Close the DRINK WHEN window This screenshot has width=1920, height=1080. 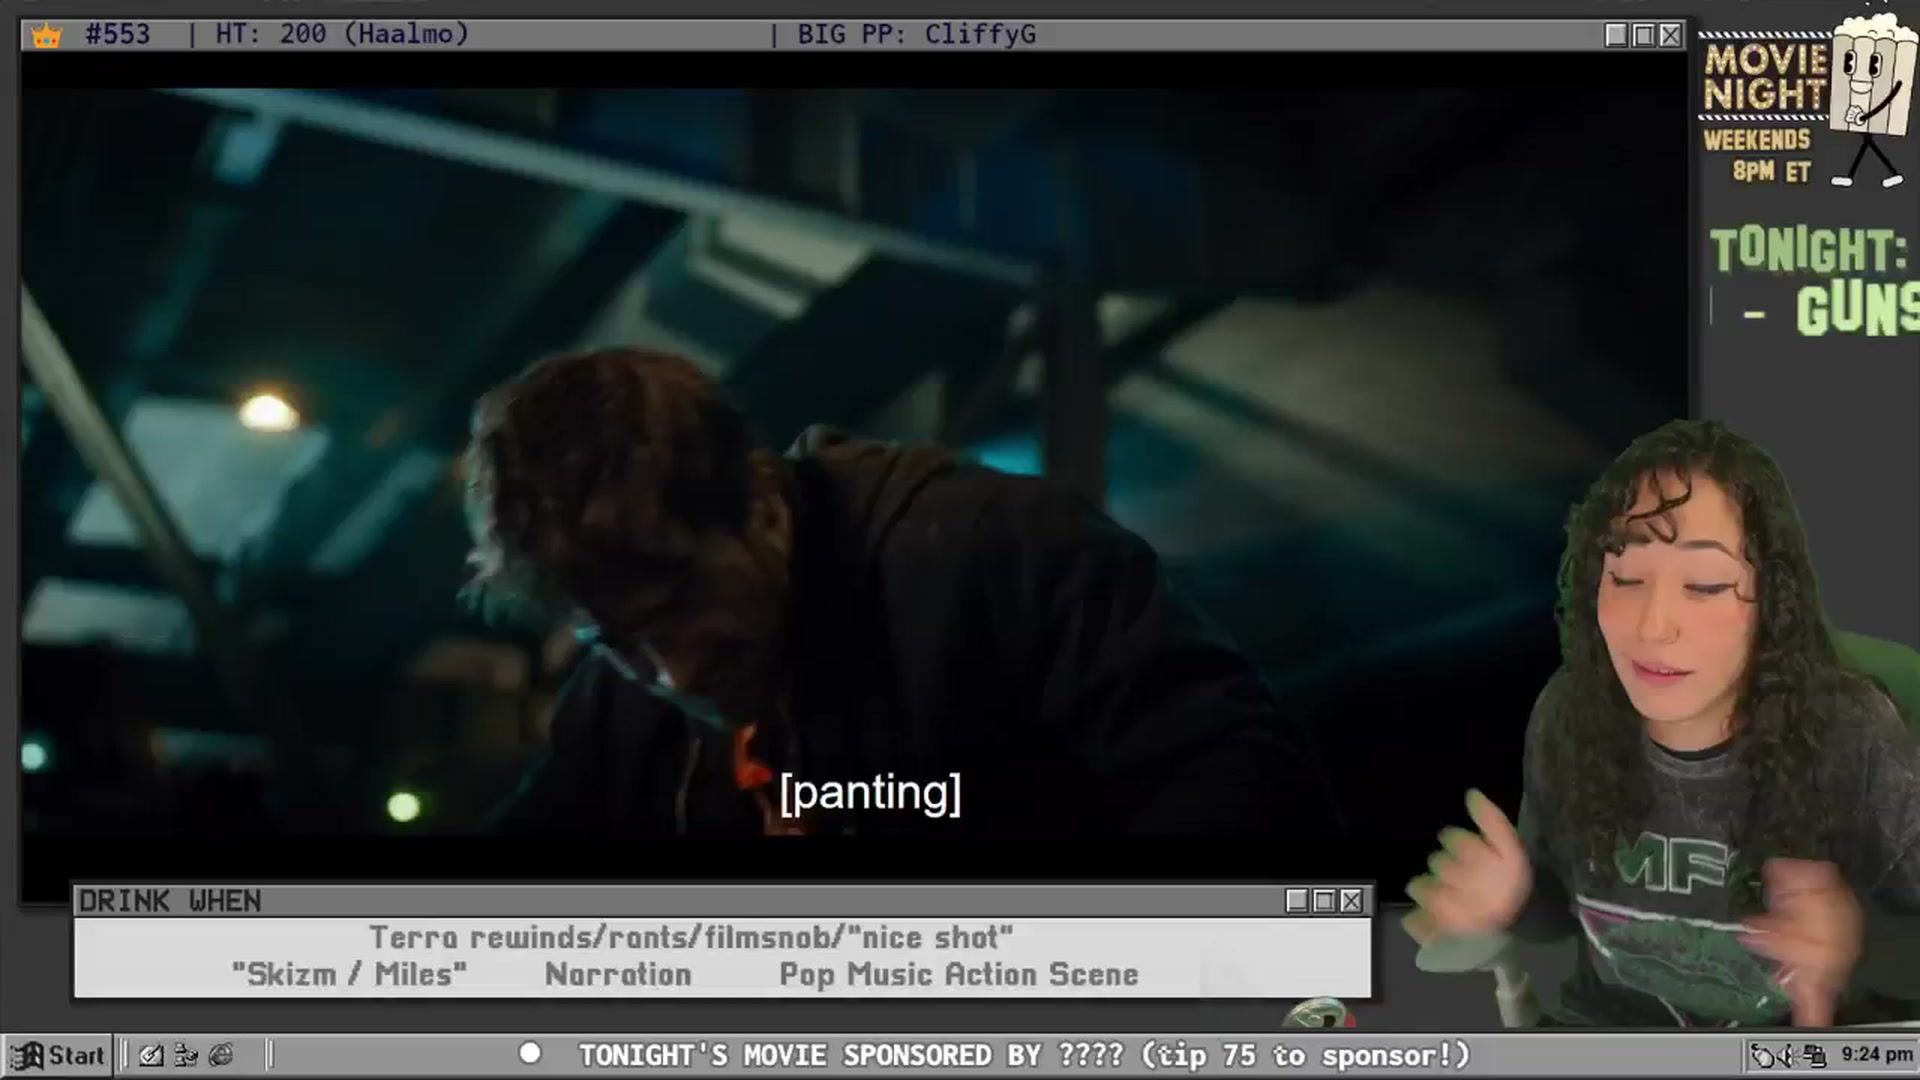point(1351,901)
